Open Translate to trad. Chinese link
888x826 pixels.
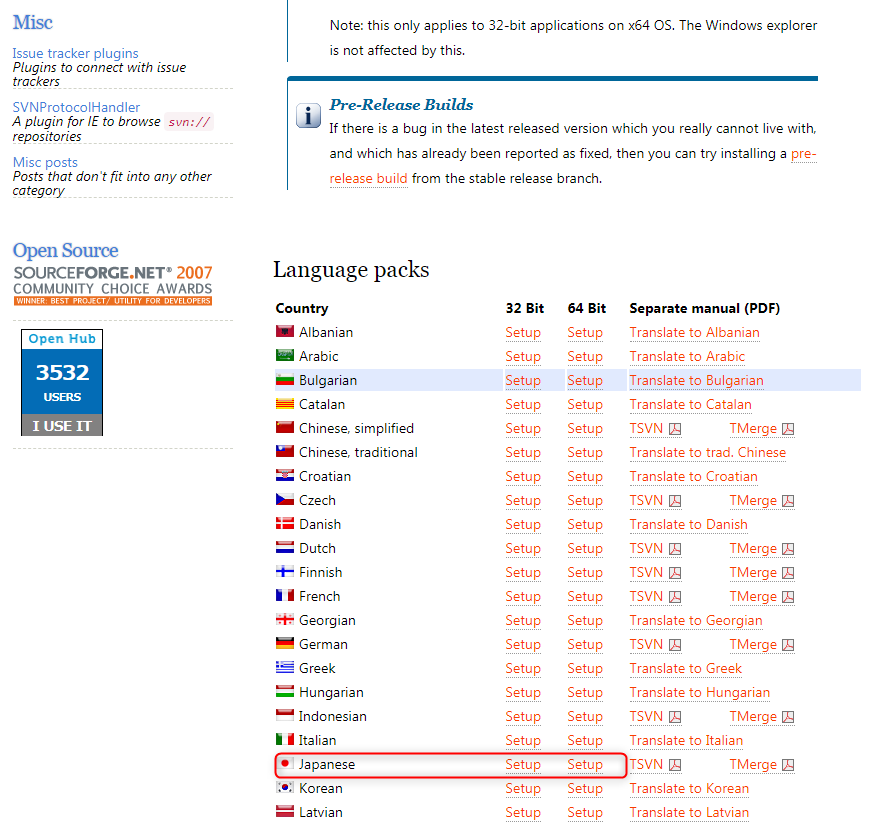[x=707, y=452]
